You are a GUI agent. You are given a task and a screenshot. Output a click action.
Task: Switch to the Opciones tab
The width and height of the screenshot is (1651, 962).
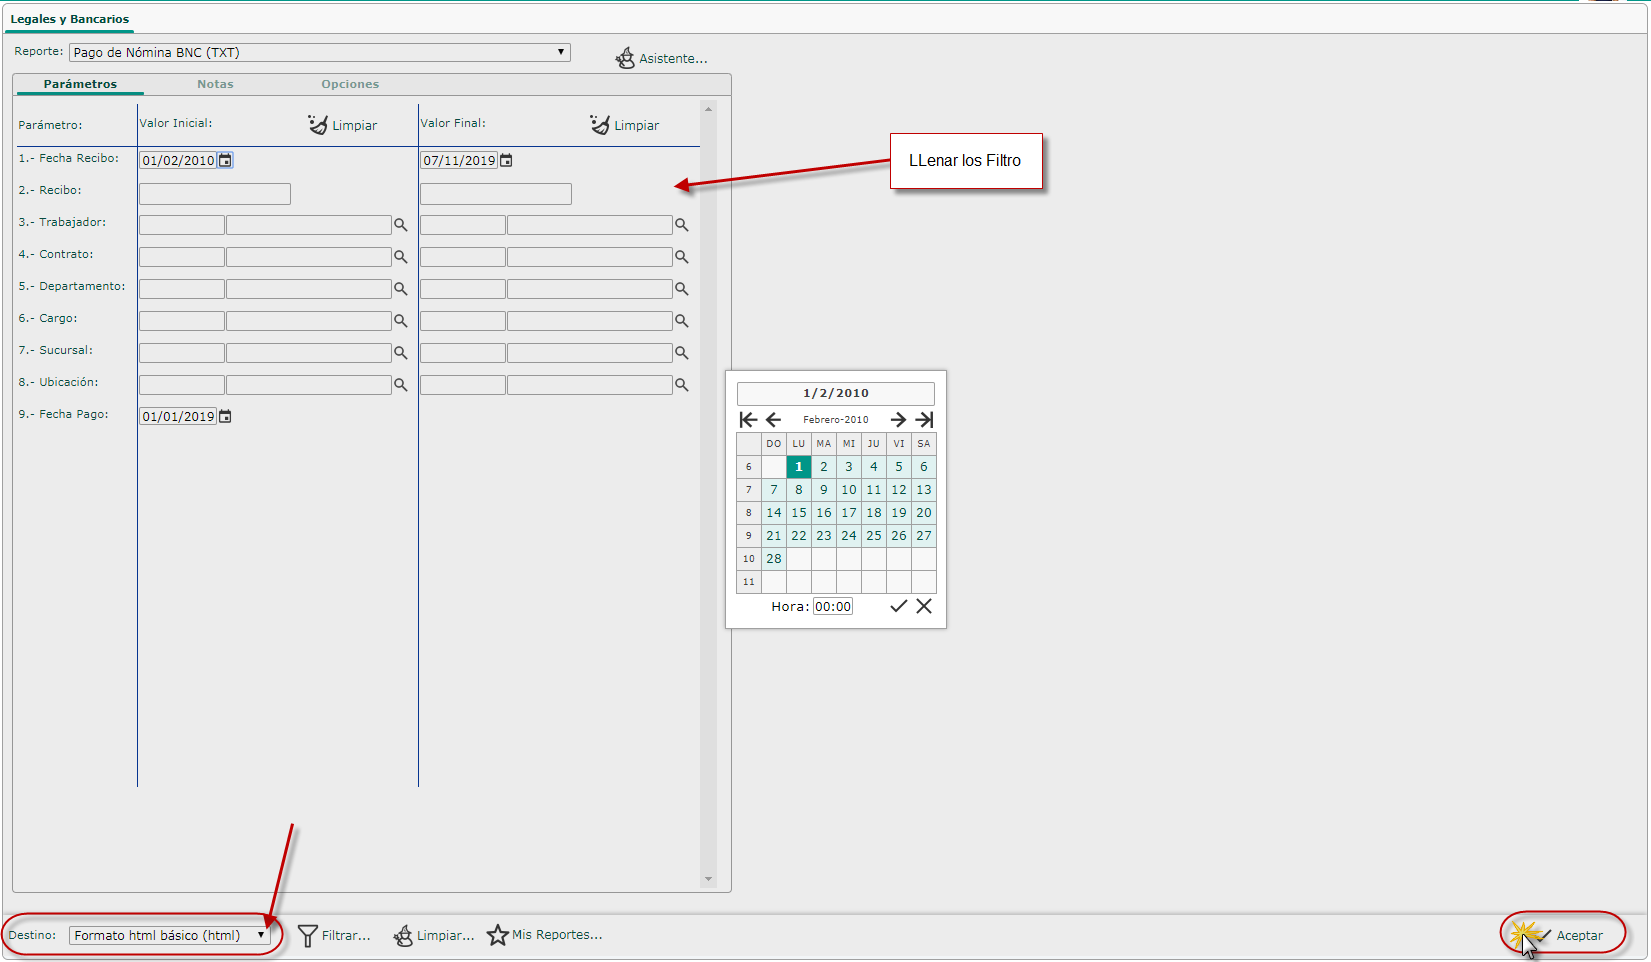click(350, 84)
